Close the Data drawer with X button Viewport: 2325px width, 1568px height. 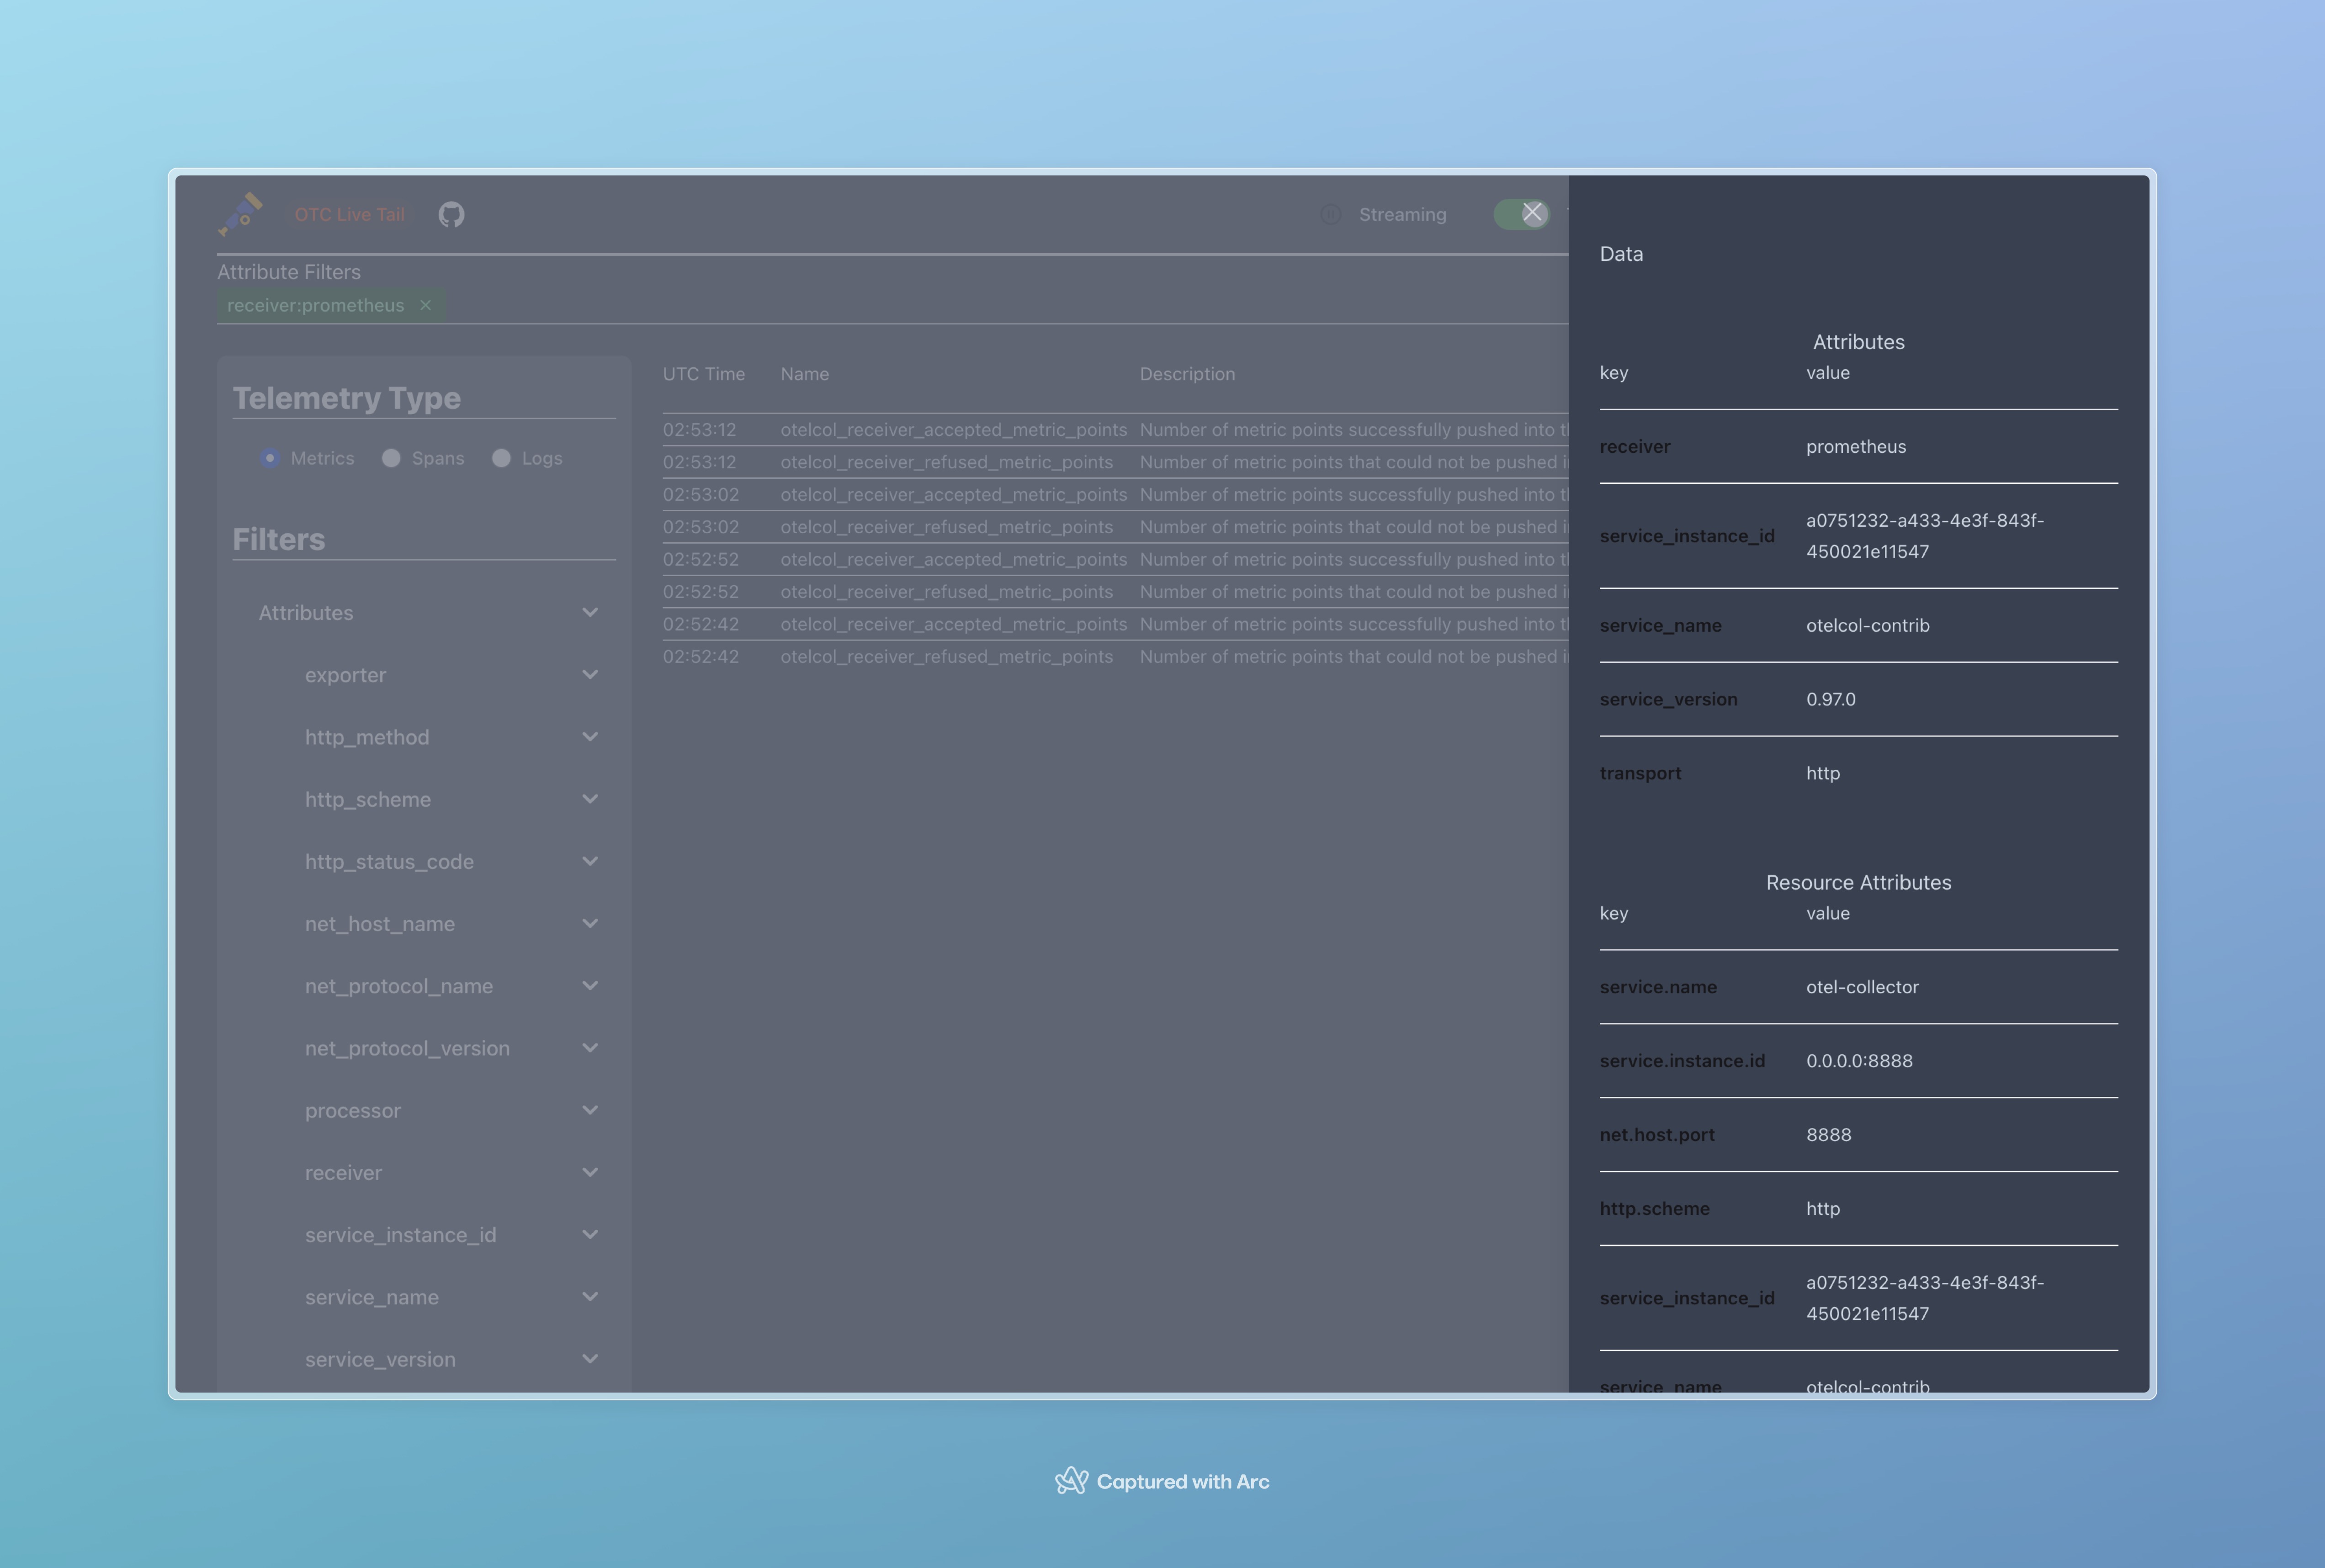pyautogui.click(x=1532, y=213)
